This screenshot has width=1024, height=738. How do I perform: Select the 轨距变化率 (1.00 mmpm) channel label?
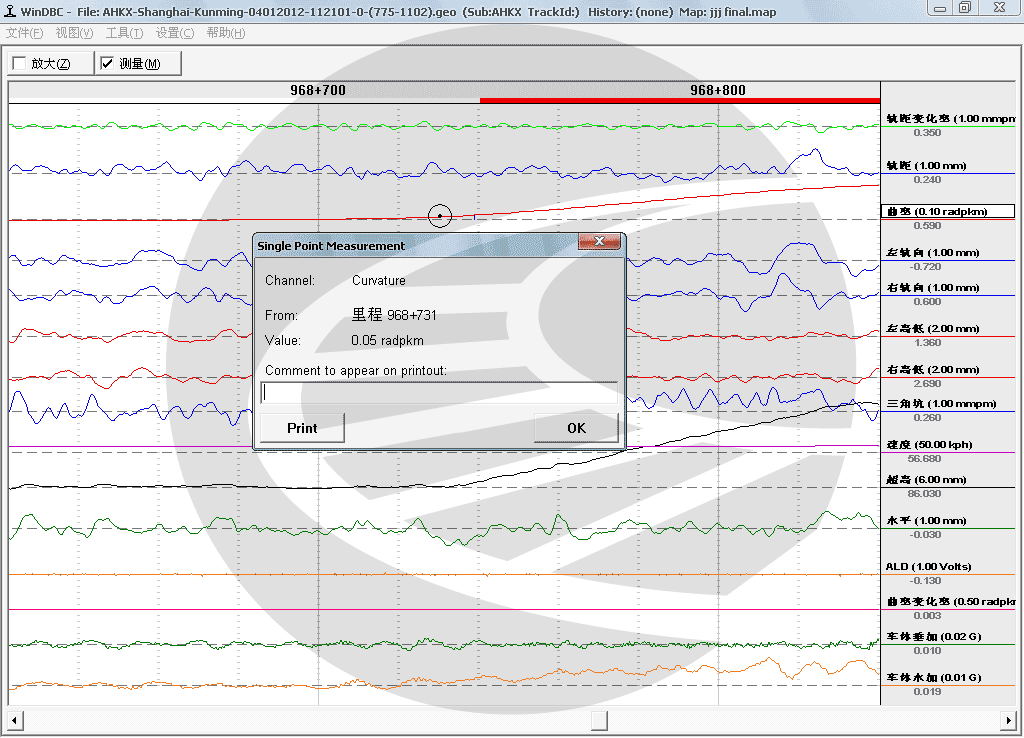pos(950,119)
